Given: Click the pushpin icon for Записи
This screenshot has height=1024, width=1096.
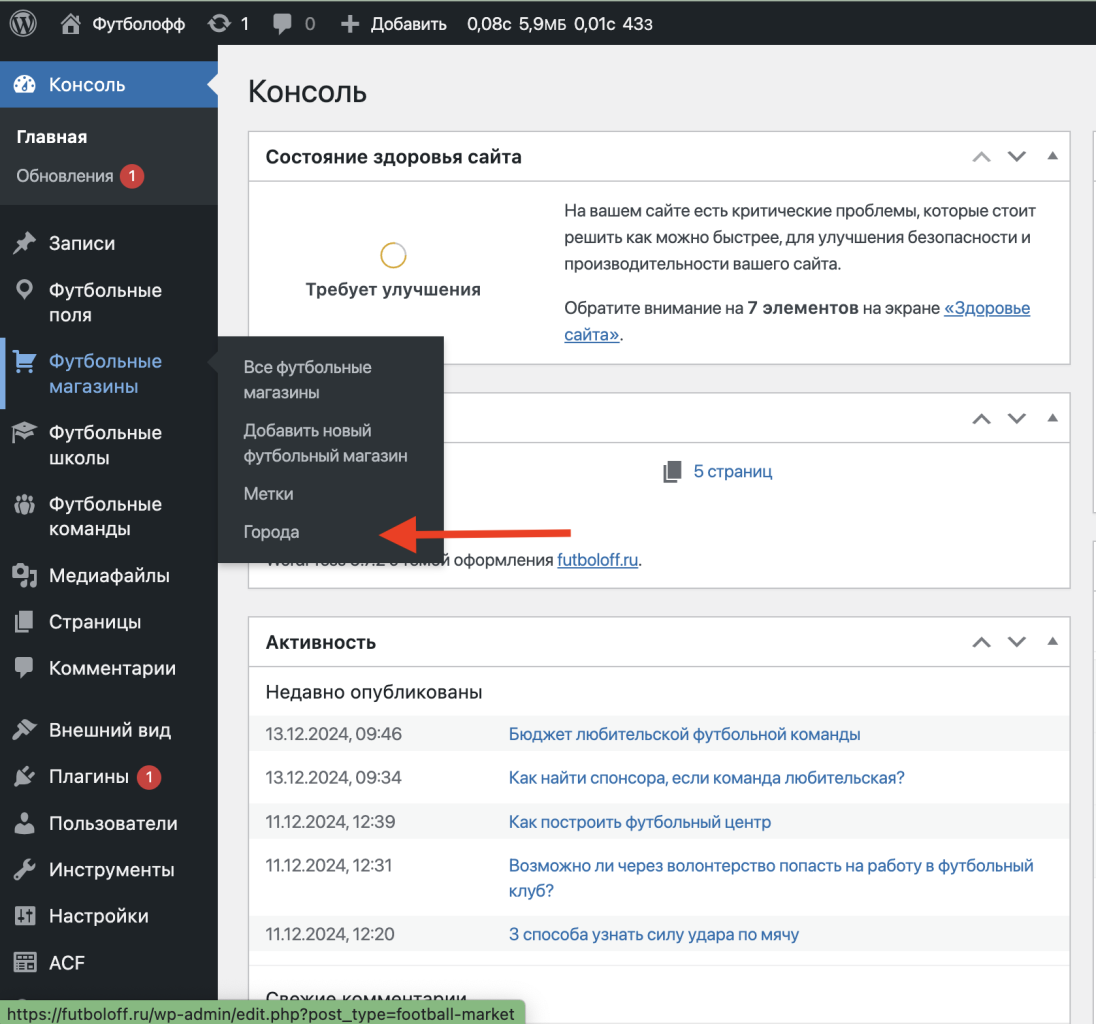Looking at the screenshot, I should 24,243.
